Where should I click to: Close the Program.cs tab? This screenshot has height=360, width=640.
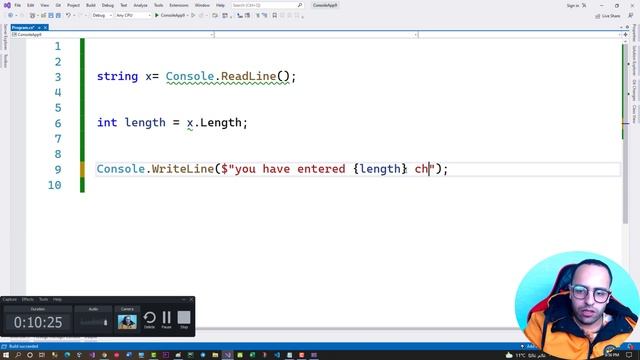pos(45,27)
